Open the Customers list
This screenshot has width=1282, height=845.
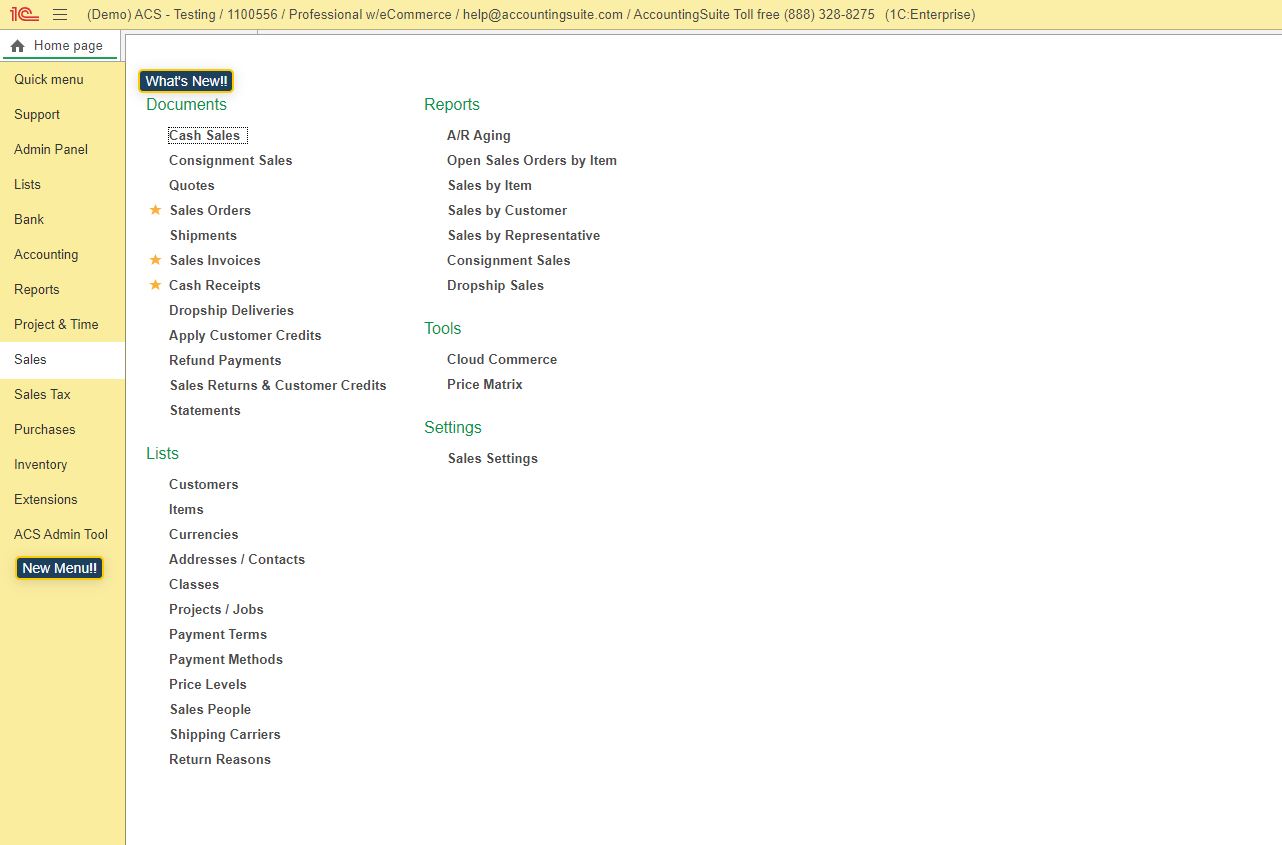[x=204, y=485]
